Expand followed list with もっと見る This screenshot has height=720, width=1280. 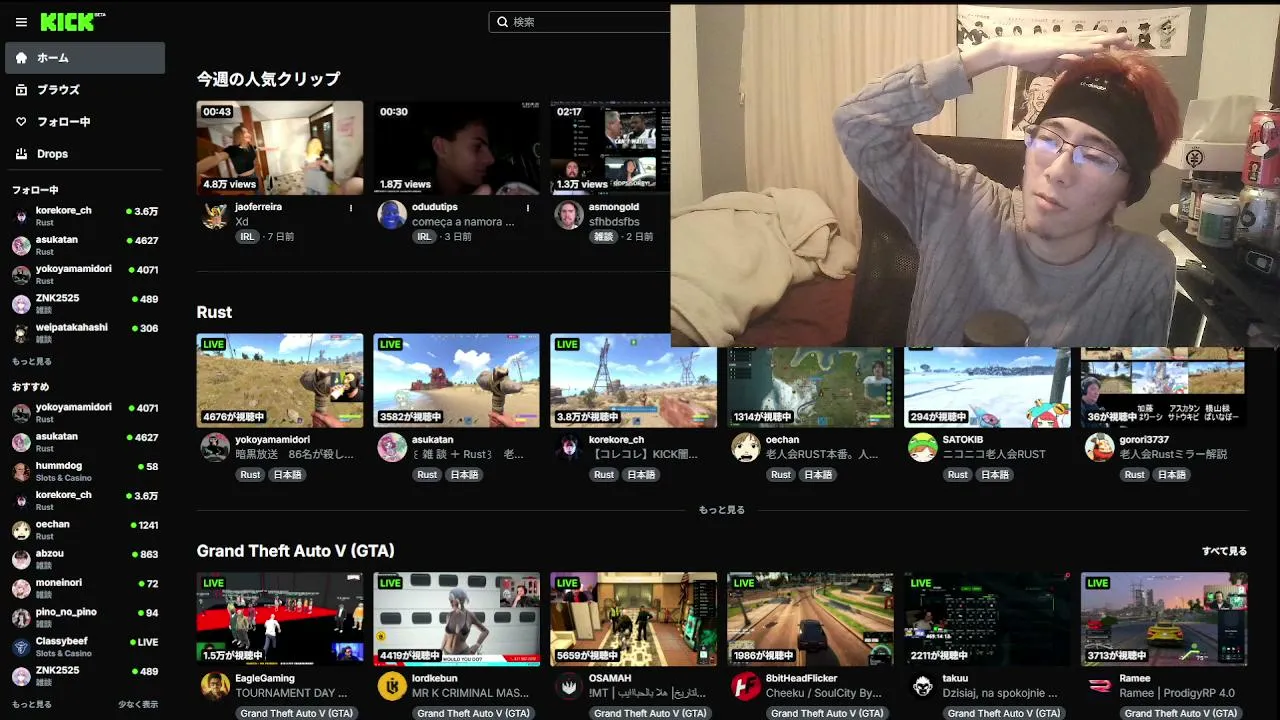pyautogui.click(x=32, y=362)
